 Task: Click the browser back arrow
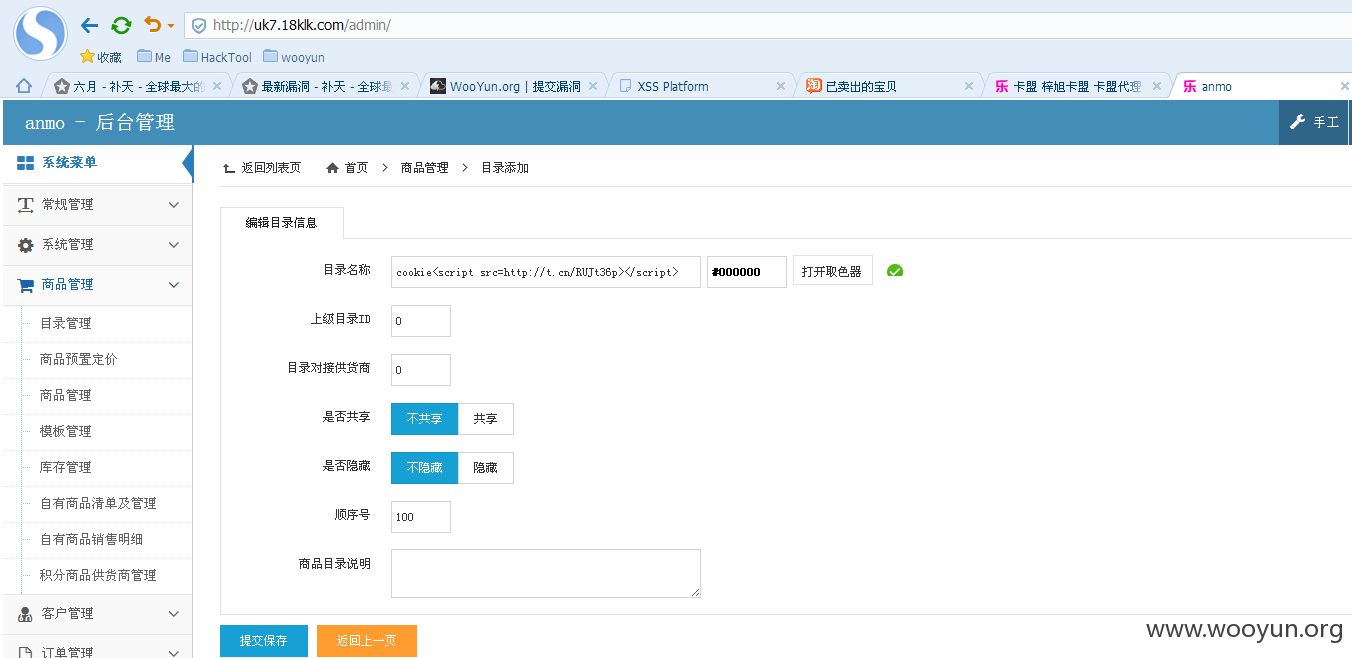89,25
